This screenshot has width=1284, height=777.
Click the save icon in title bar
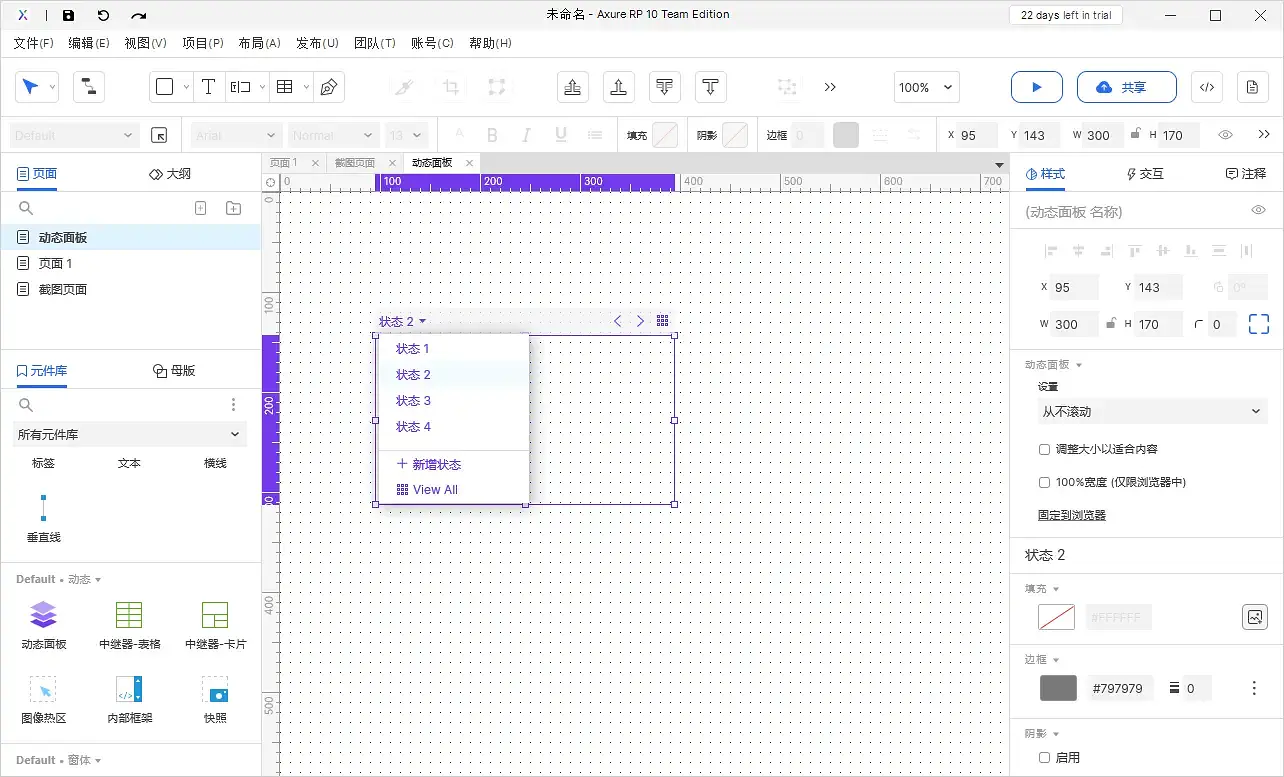68,15
